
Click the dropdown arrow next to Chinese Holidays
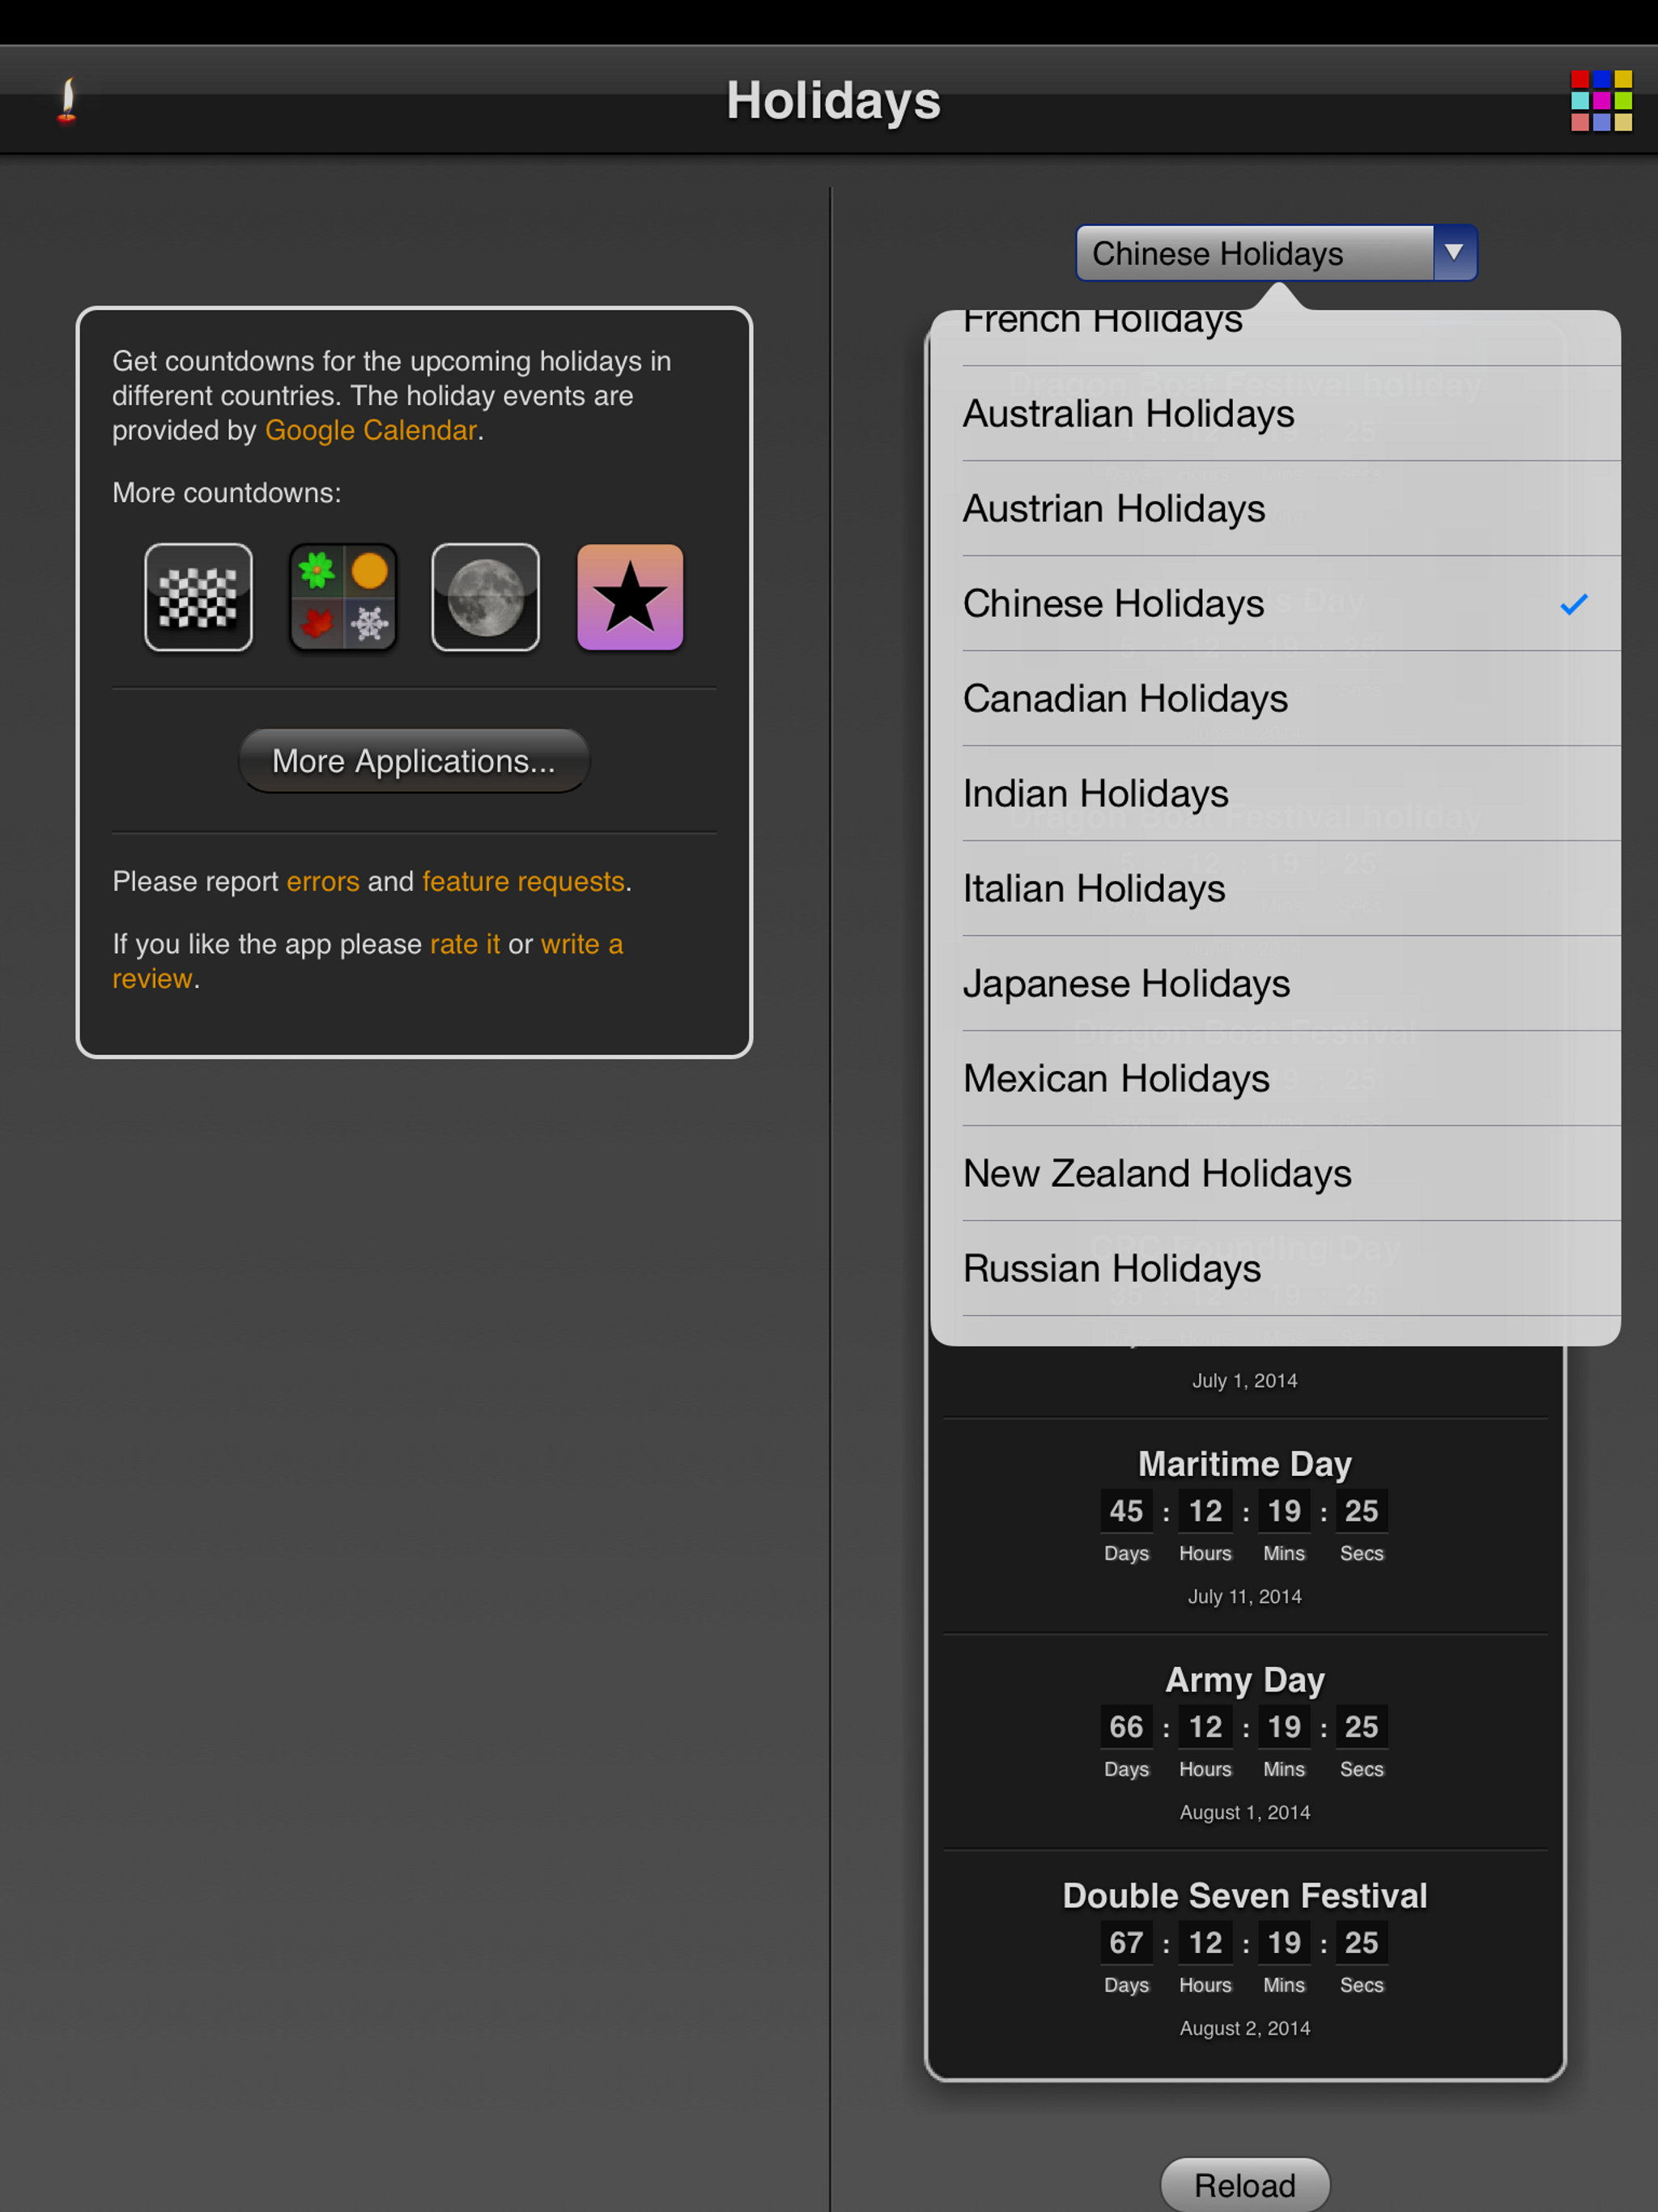pos(1454,253)
